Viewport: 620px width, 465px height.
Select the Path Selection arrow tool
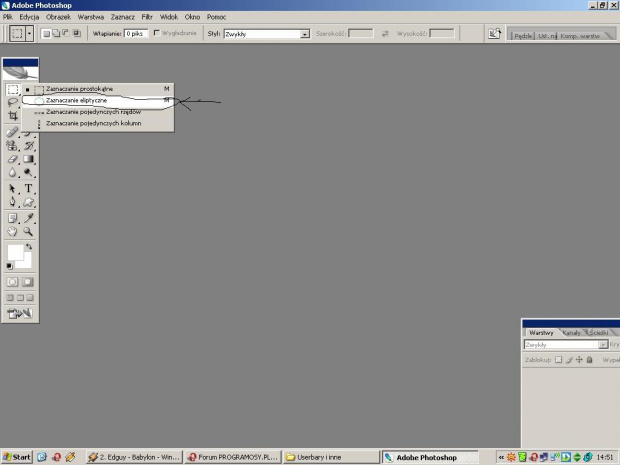(12, 189)
